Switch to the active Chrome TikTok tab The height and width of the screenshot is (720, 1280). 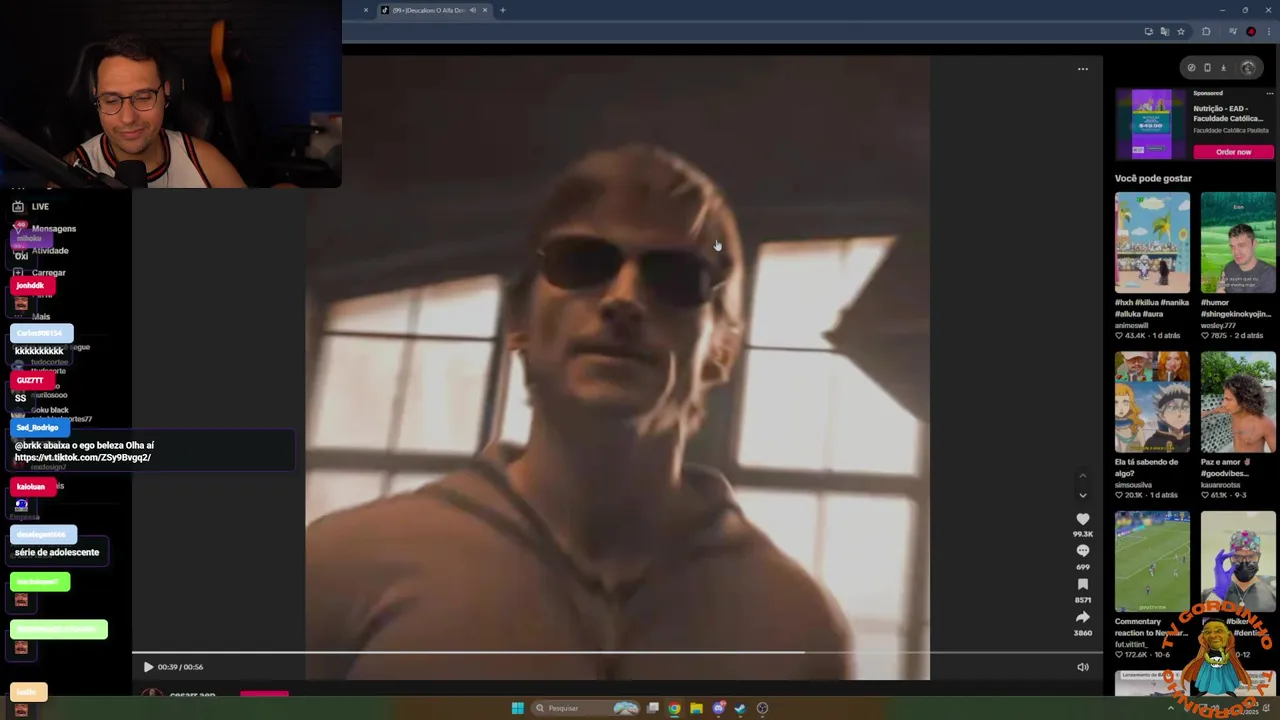click(x=432, y=10)
